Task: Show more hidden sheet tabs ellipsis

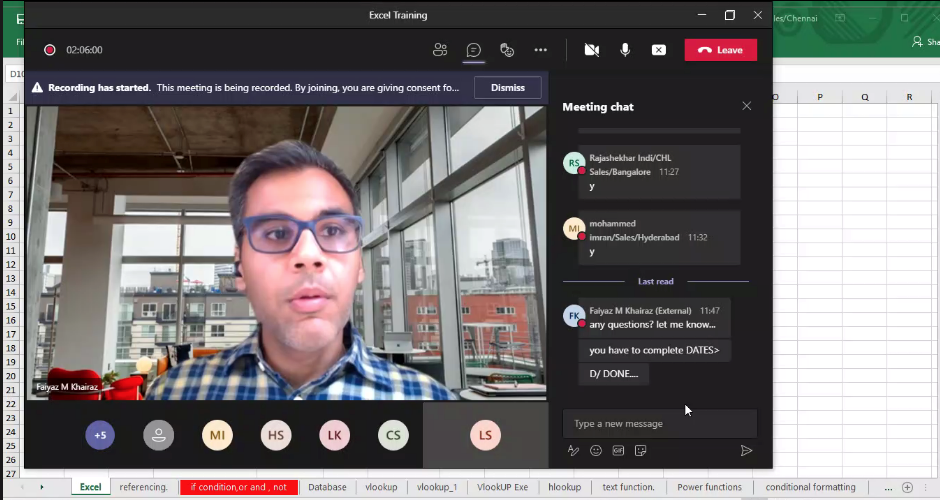Action: pyautogui.click(x=887, y=488)
